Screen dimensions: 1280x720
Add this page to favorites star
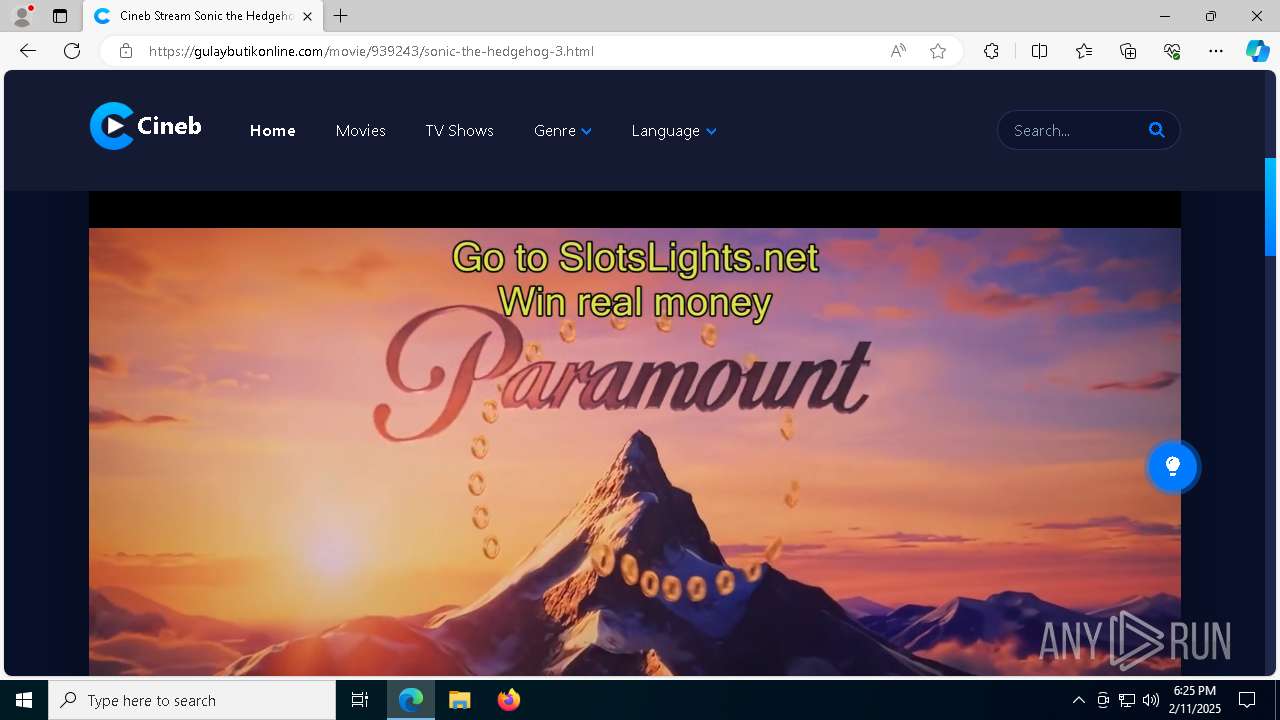coord(938,51)
